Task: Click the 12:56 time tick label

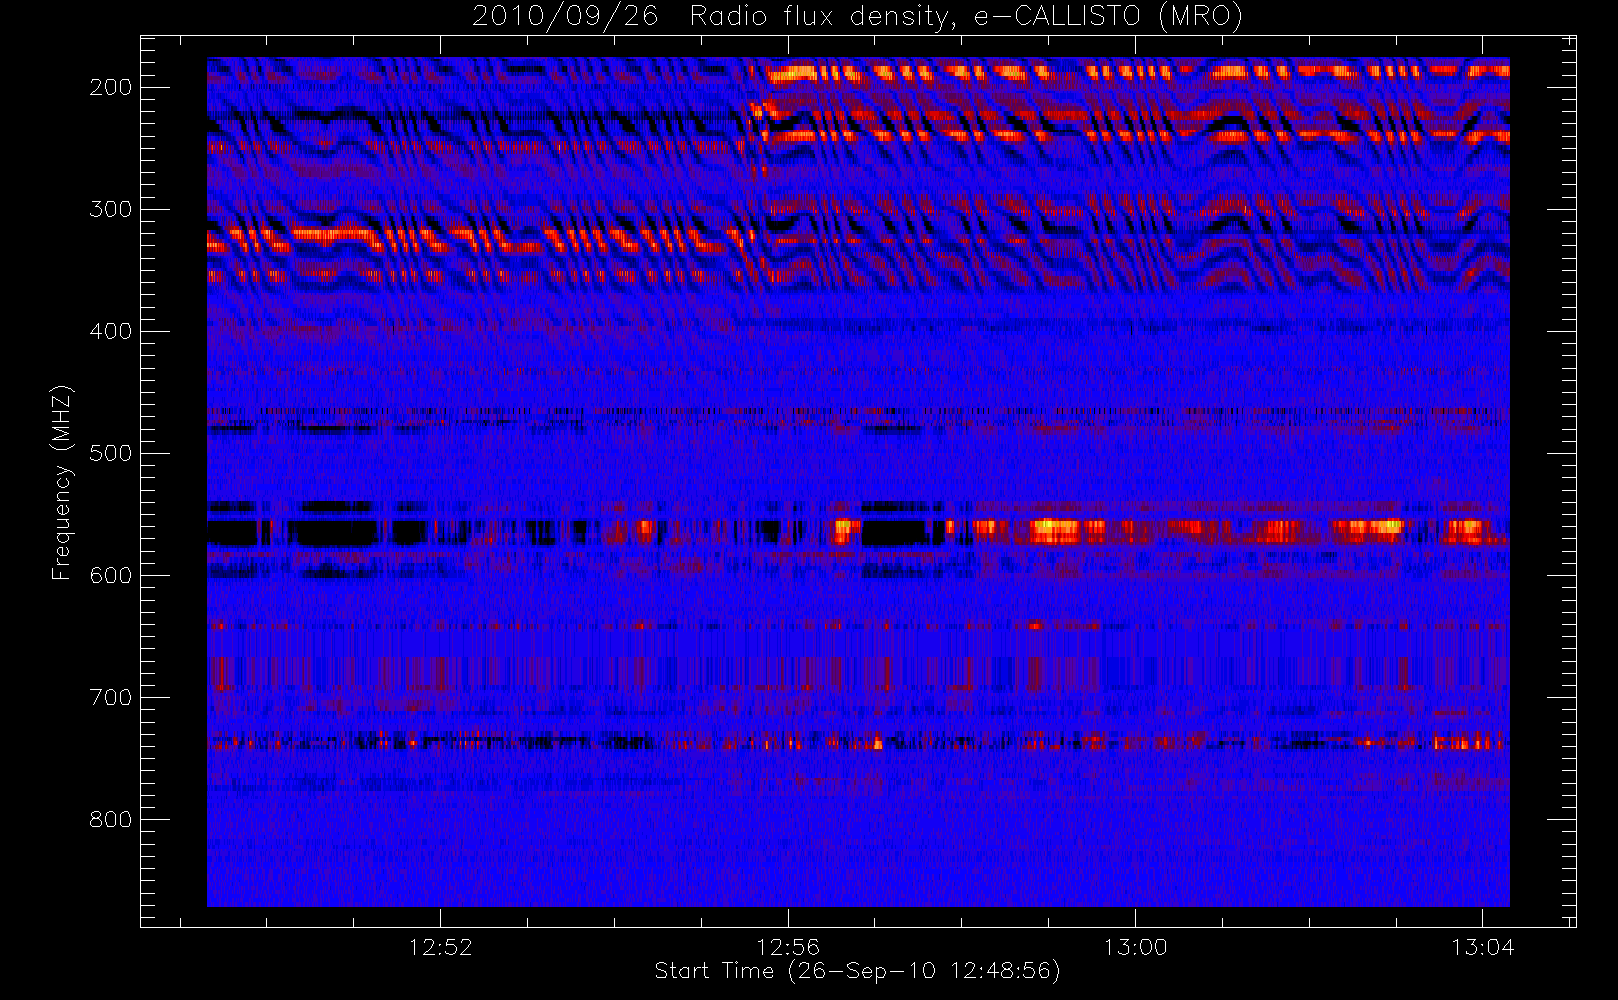Action: pos(788,947)
